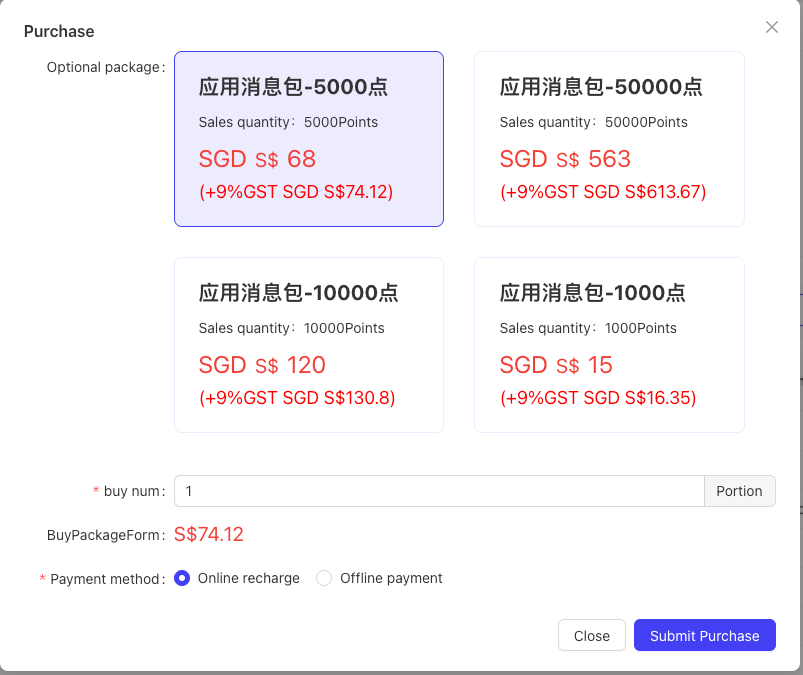Dismiss the Purchase dialog with the X icon
The image size is (803, 675).
771,27
